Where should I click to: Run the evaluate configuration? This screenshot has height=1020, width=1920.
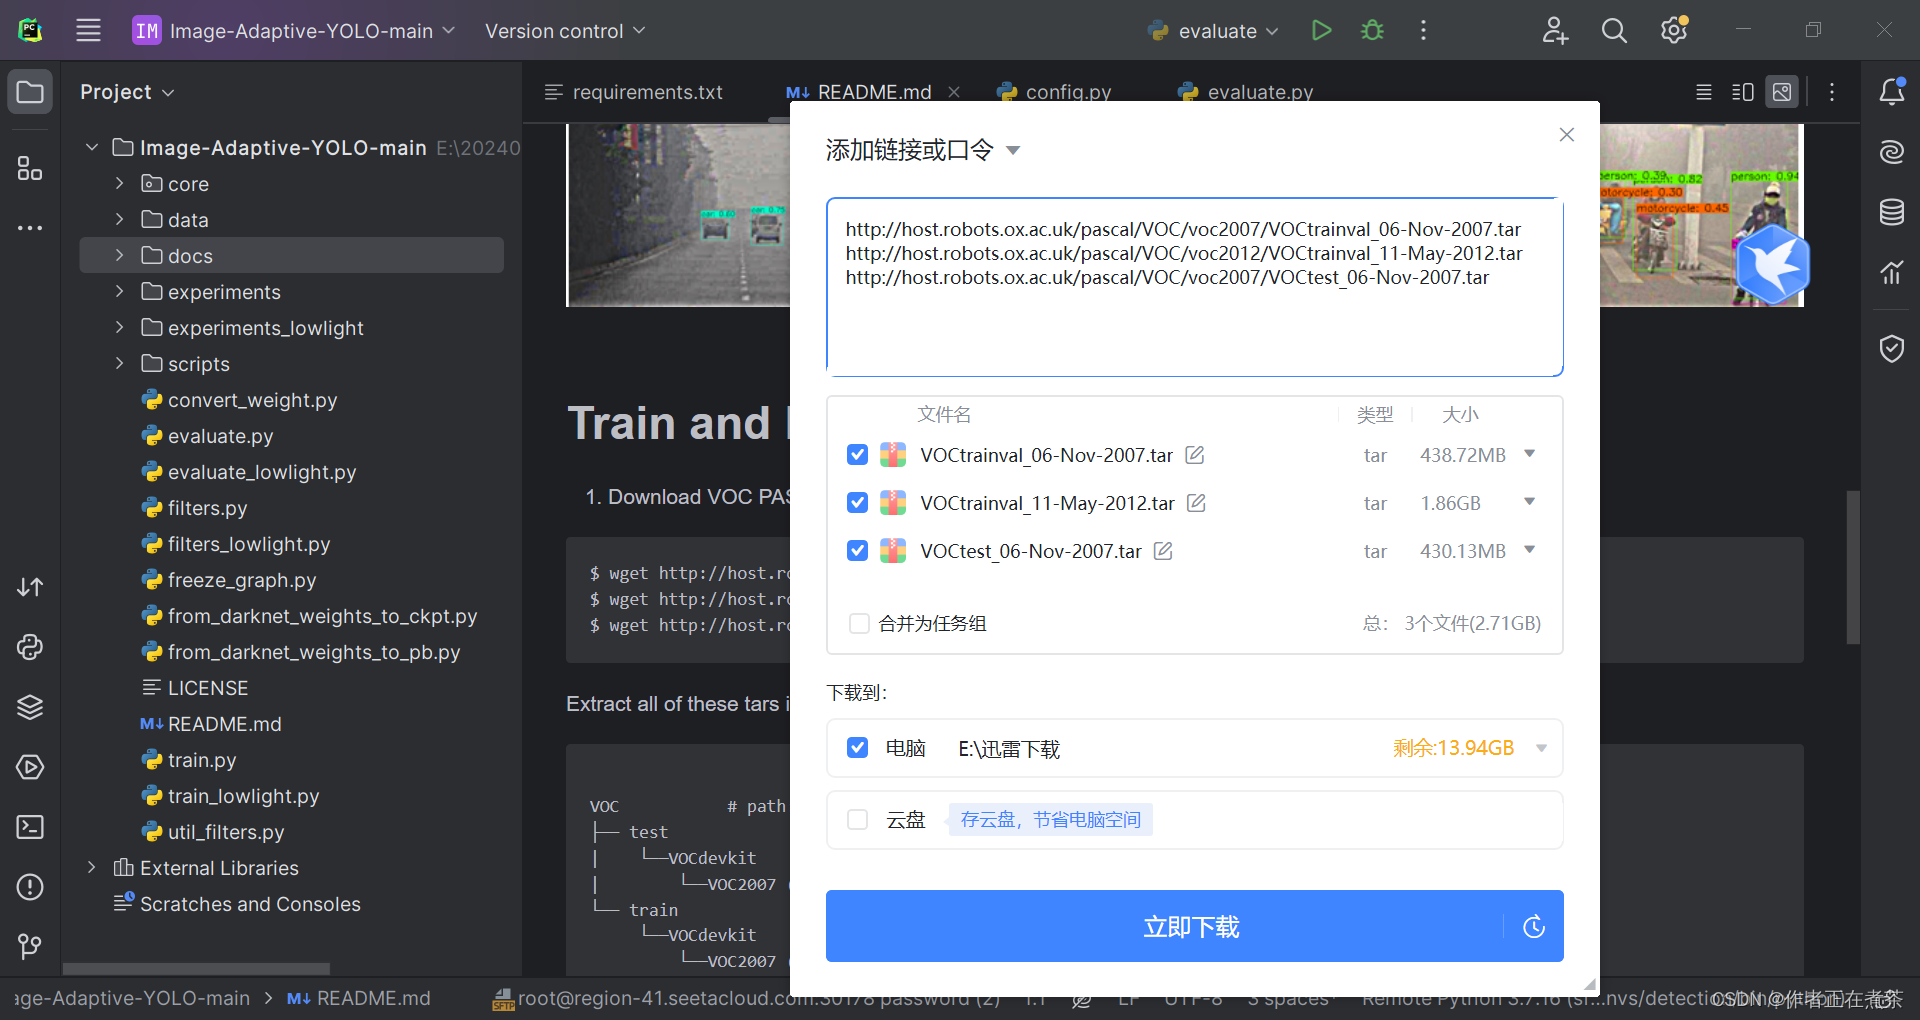pos(1320,30)
